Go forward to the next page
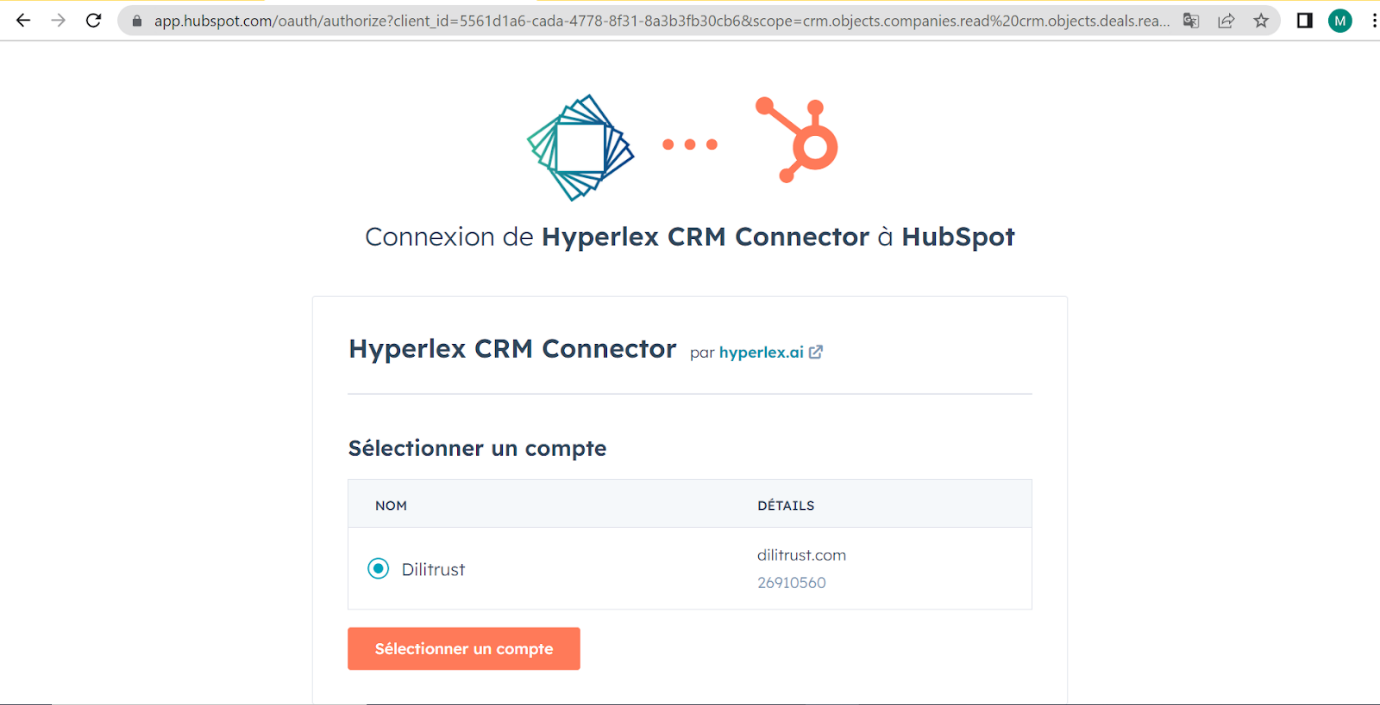 (x=58, y=20)
